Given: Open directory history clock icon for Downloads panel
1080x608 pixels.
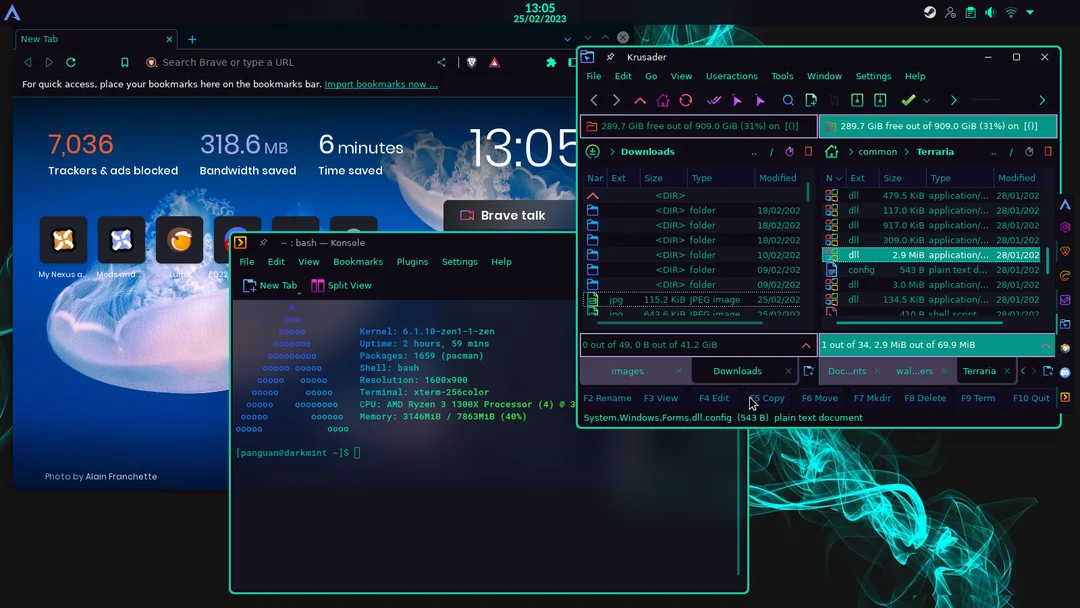Looking at the screenshot, I should pos(789,152).
